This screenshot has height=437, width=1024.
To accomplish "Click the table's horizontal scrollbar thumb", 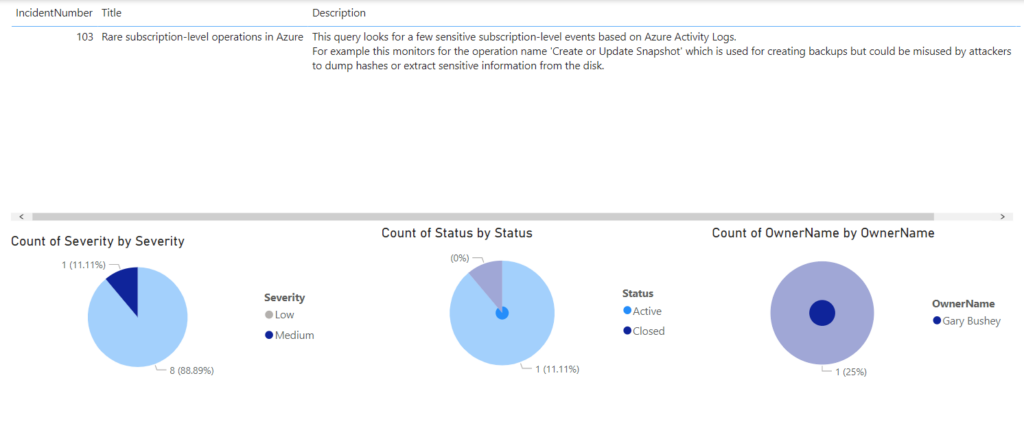I will 483,216.
